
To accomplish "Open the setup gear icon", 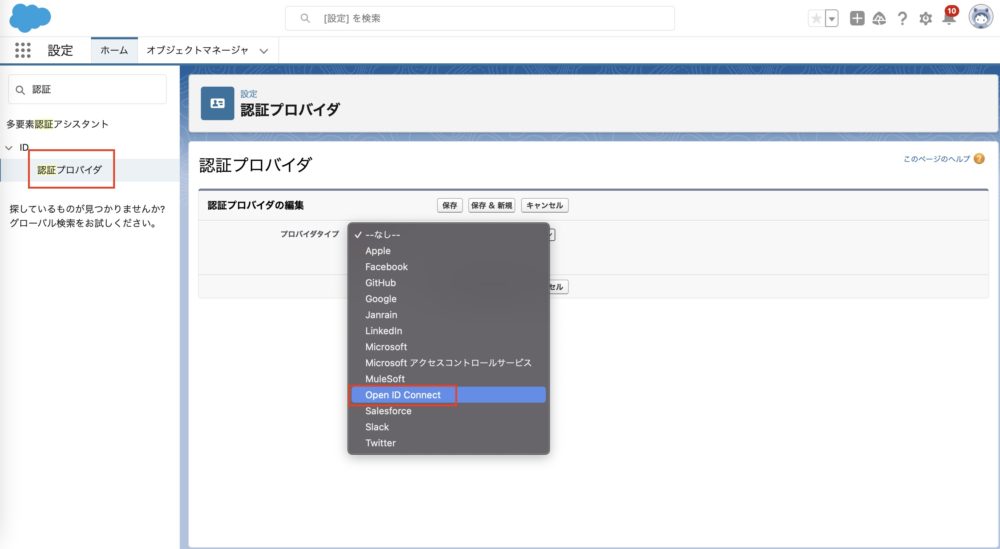I will (x=925, y=18).
